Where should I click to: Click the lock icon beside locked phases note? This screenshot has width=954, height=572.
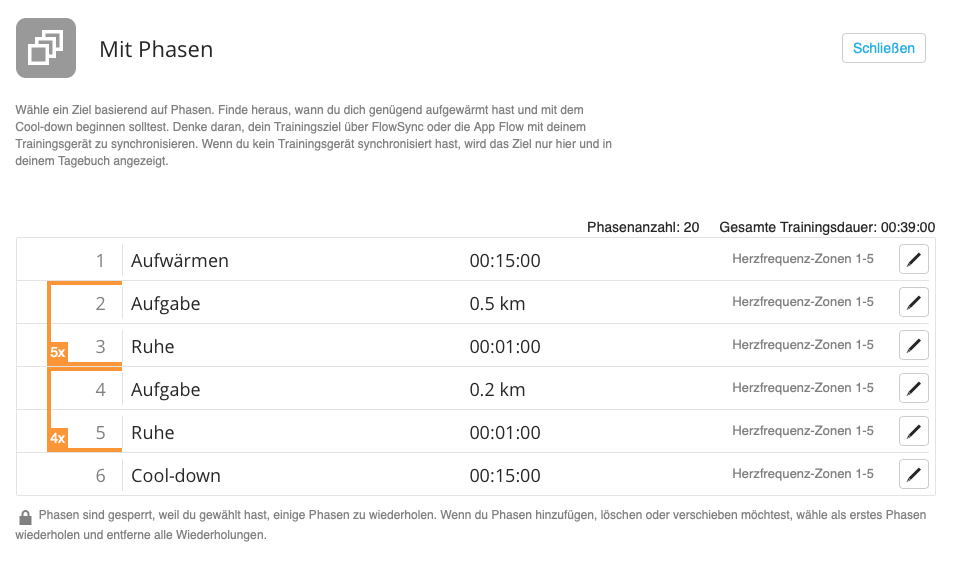pyautogui.click(x=25, y=517)
